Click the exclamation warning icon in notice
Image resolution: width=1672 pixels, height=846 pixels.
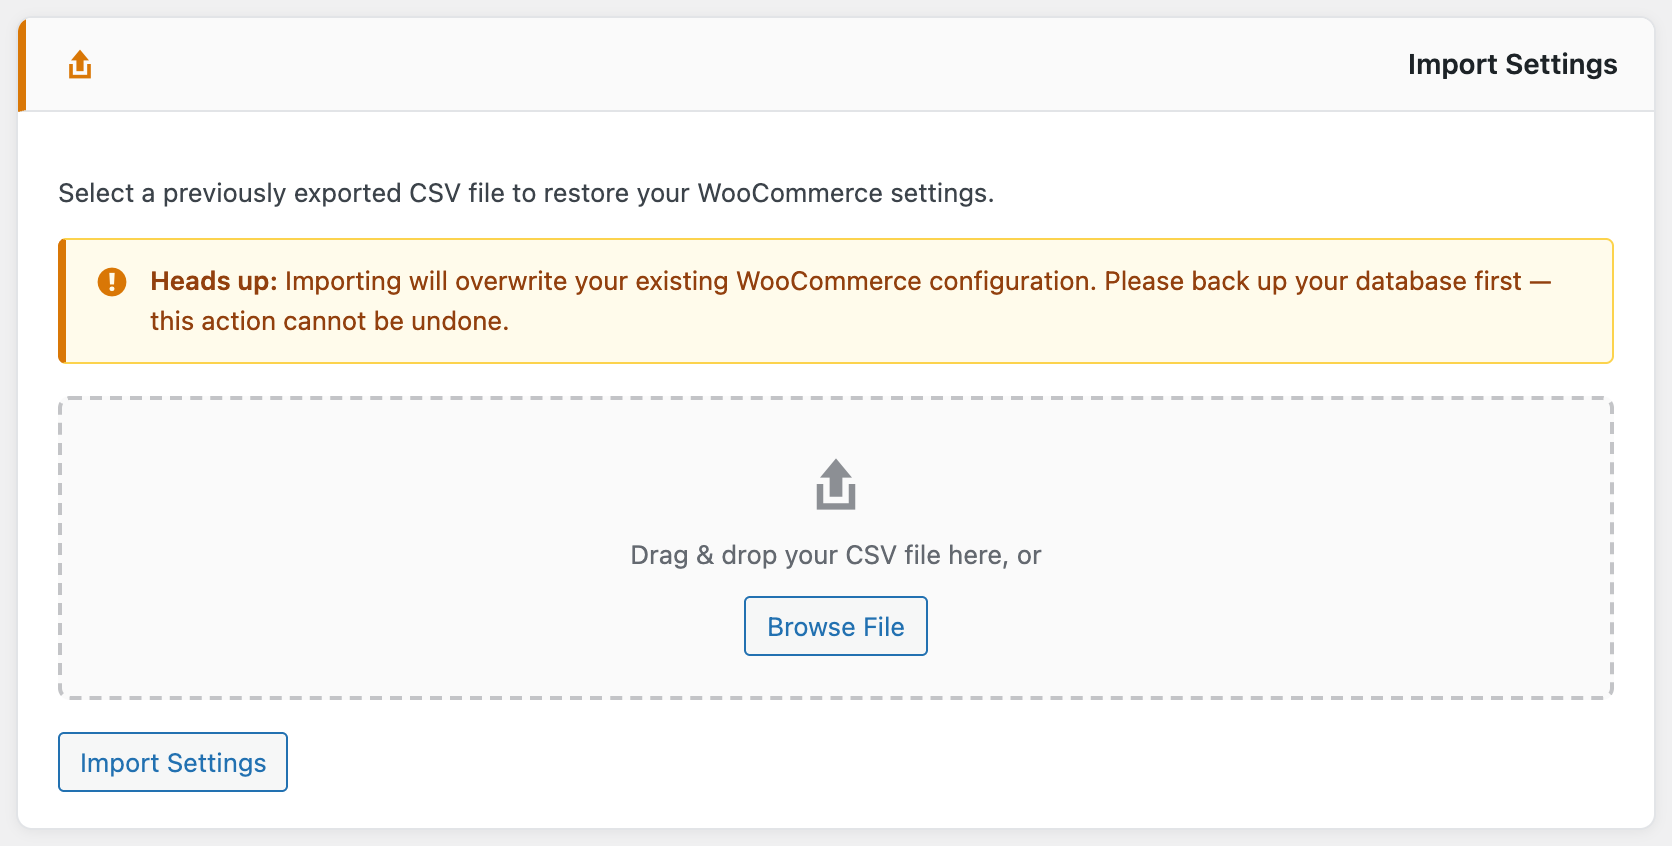click(112, 282)
